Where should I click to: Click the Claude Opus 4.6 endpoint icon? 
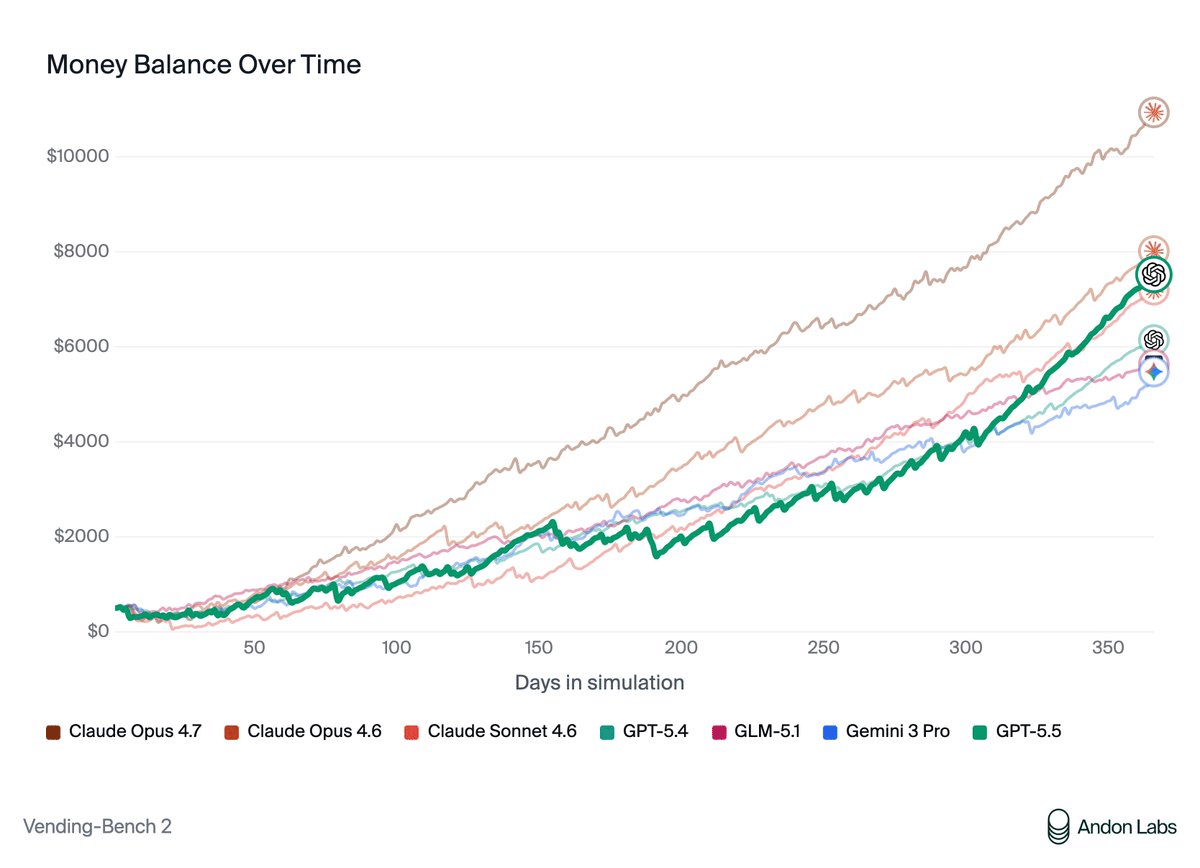(1153, 250)
